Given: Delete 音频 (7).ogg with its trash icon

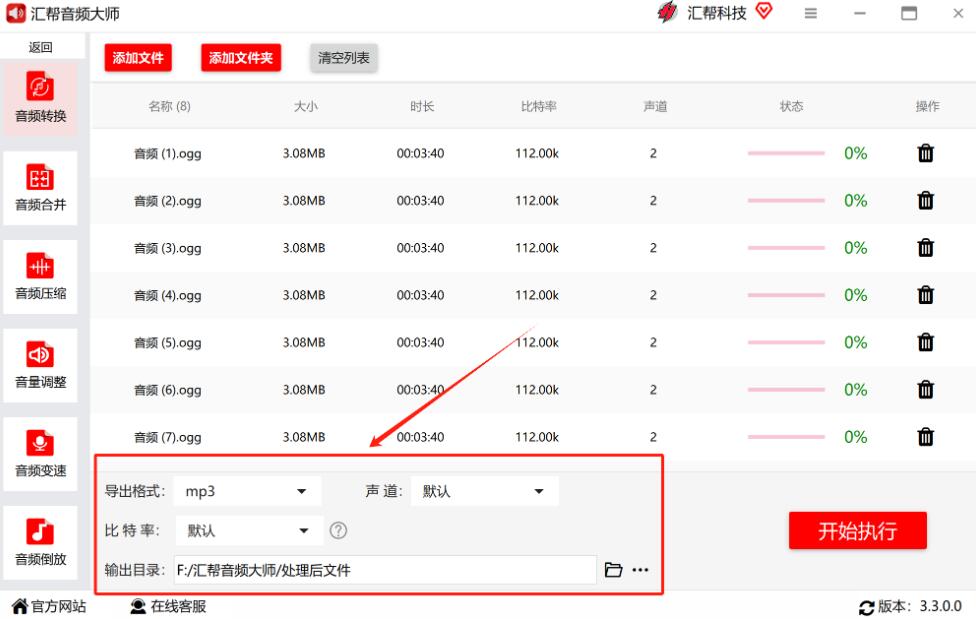Looking at the screenshot, I should (926, 437).
